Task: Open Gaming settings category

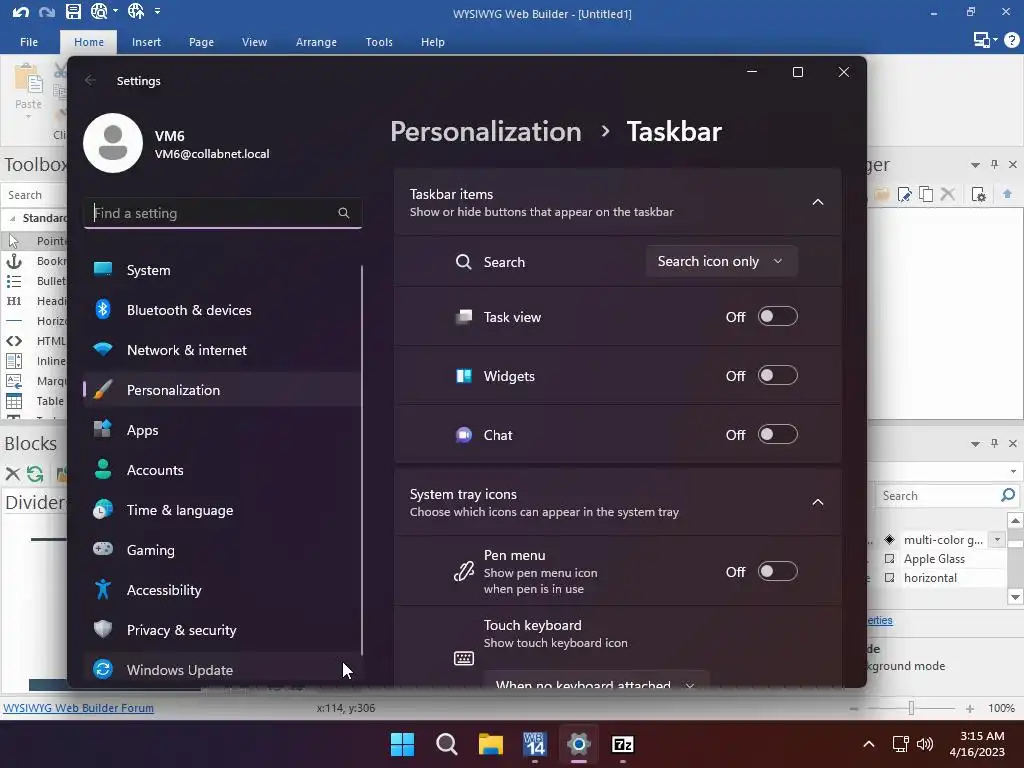Action: pos(222,550)
